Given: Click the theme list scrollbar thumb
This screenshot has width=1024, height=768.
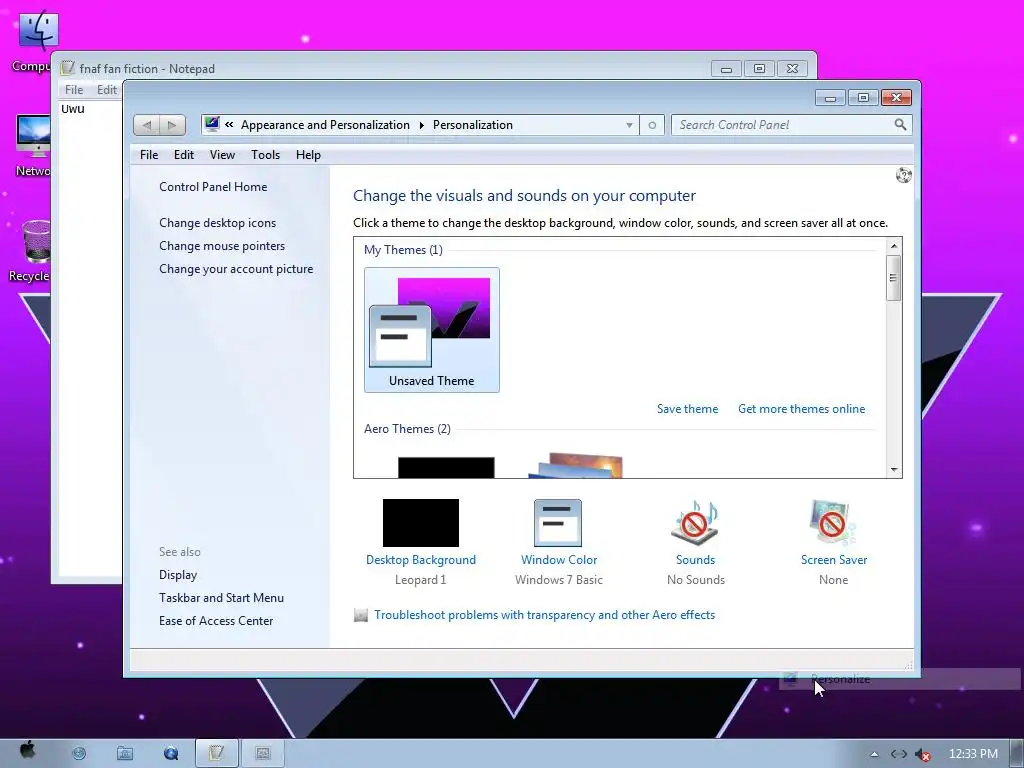Looking at the screenshot, I should [x=894, y=278].
